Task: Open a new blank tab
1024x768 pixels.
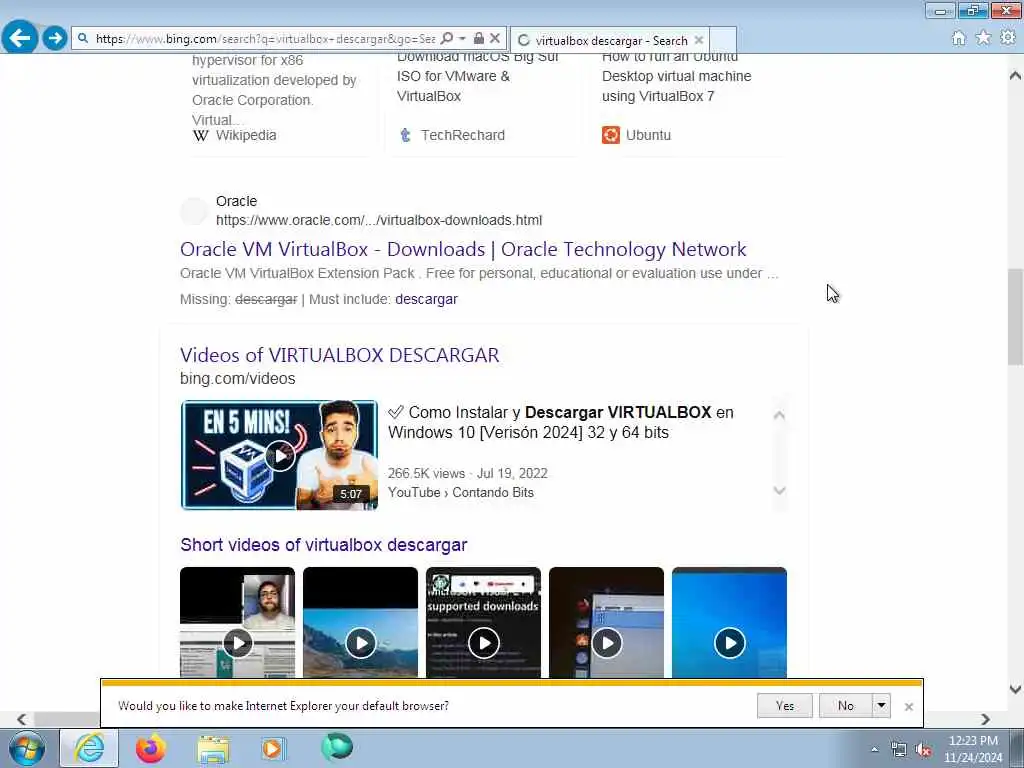Action: (x=723, y=40)
